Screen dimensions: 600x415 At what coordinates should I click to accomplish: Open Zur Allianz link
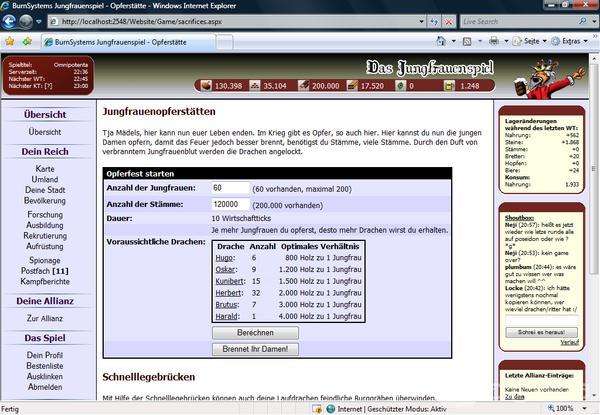(x=45, y=319)
